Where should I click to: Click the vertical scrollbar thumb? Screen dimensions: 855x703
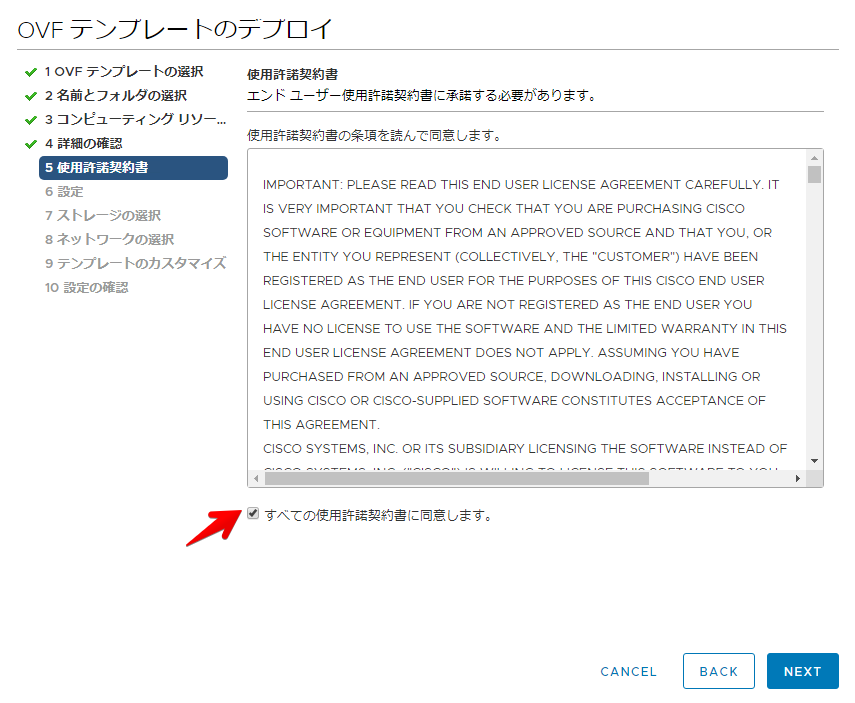pyautogui.click(x=814, y=175)
